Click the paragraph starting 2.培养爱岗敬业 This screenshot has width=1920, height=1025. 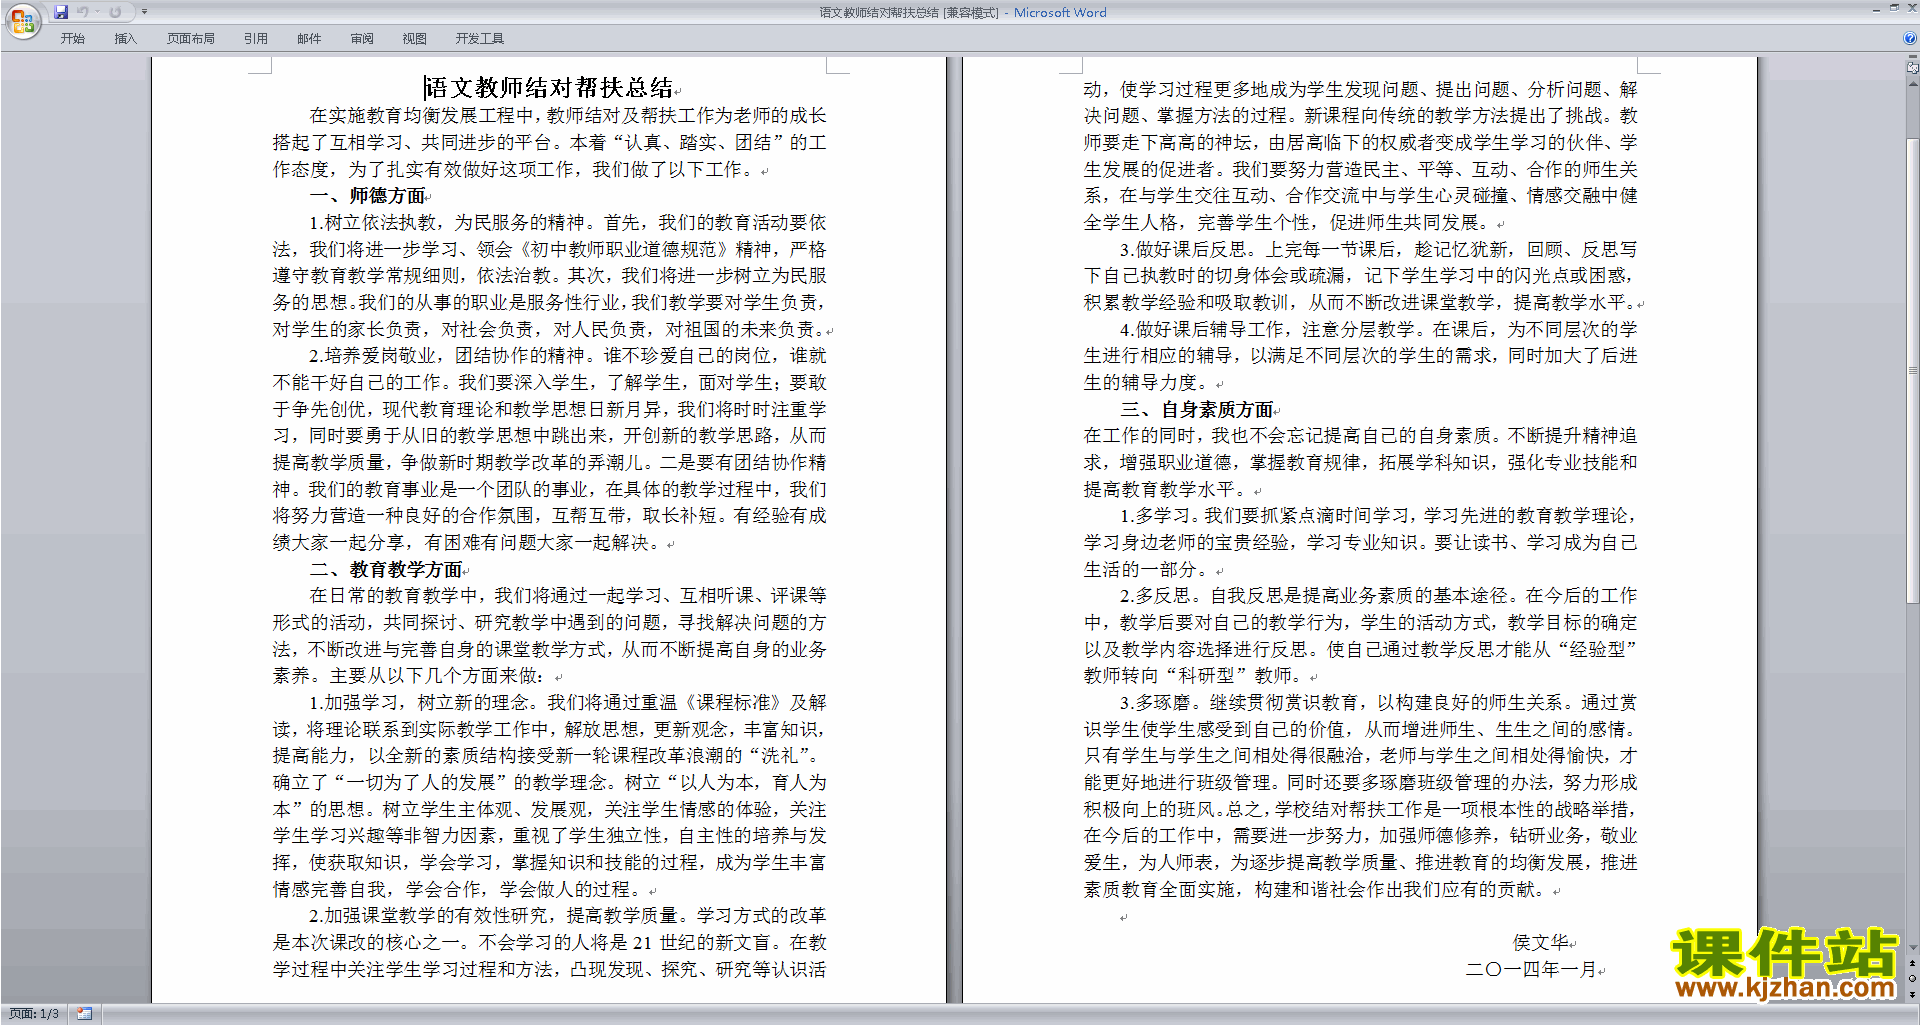pyautogui.click(x=550, y=449)
